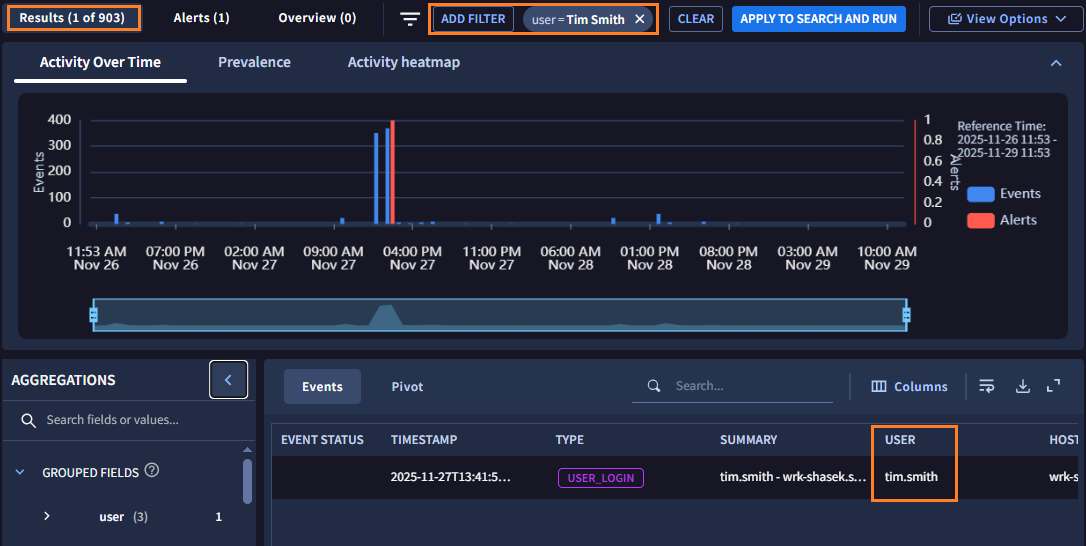Image resolution: width=1086 pixels, height=546 pixels.
Task: Switch to the Prevalence tab
Action: pos(254,62)
